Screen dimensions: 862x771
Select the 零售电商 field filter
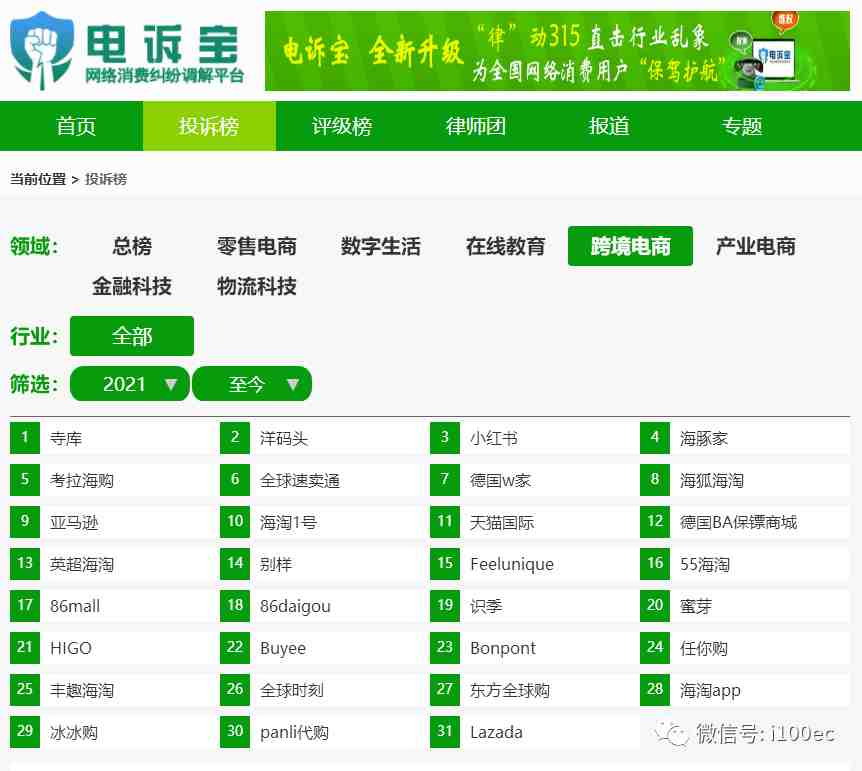point(257,246)
